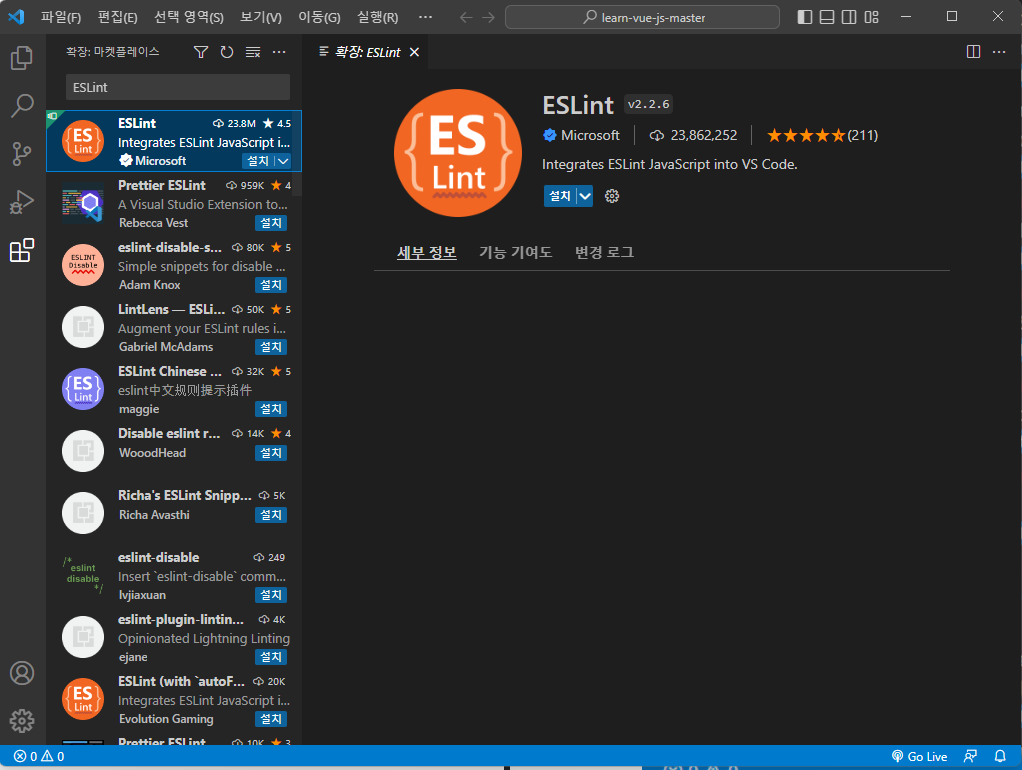Viewport: 1022px width, 770px height.
Task: Install ESLint from the list item
Action: click(x=258, y=161)
